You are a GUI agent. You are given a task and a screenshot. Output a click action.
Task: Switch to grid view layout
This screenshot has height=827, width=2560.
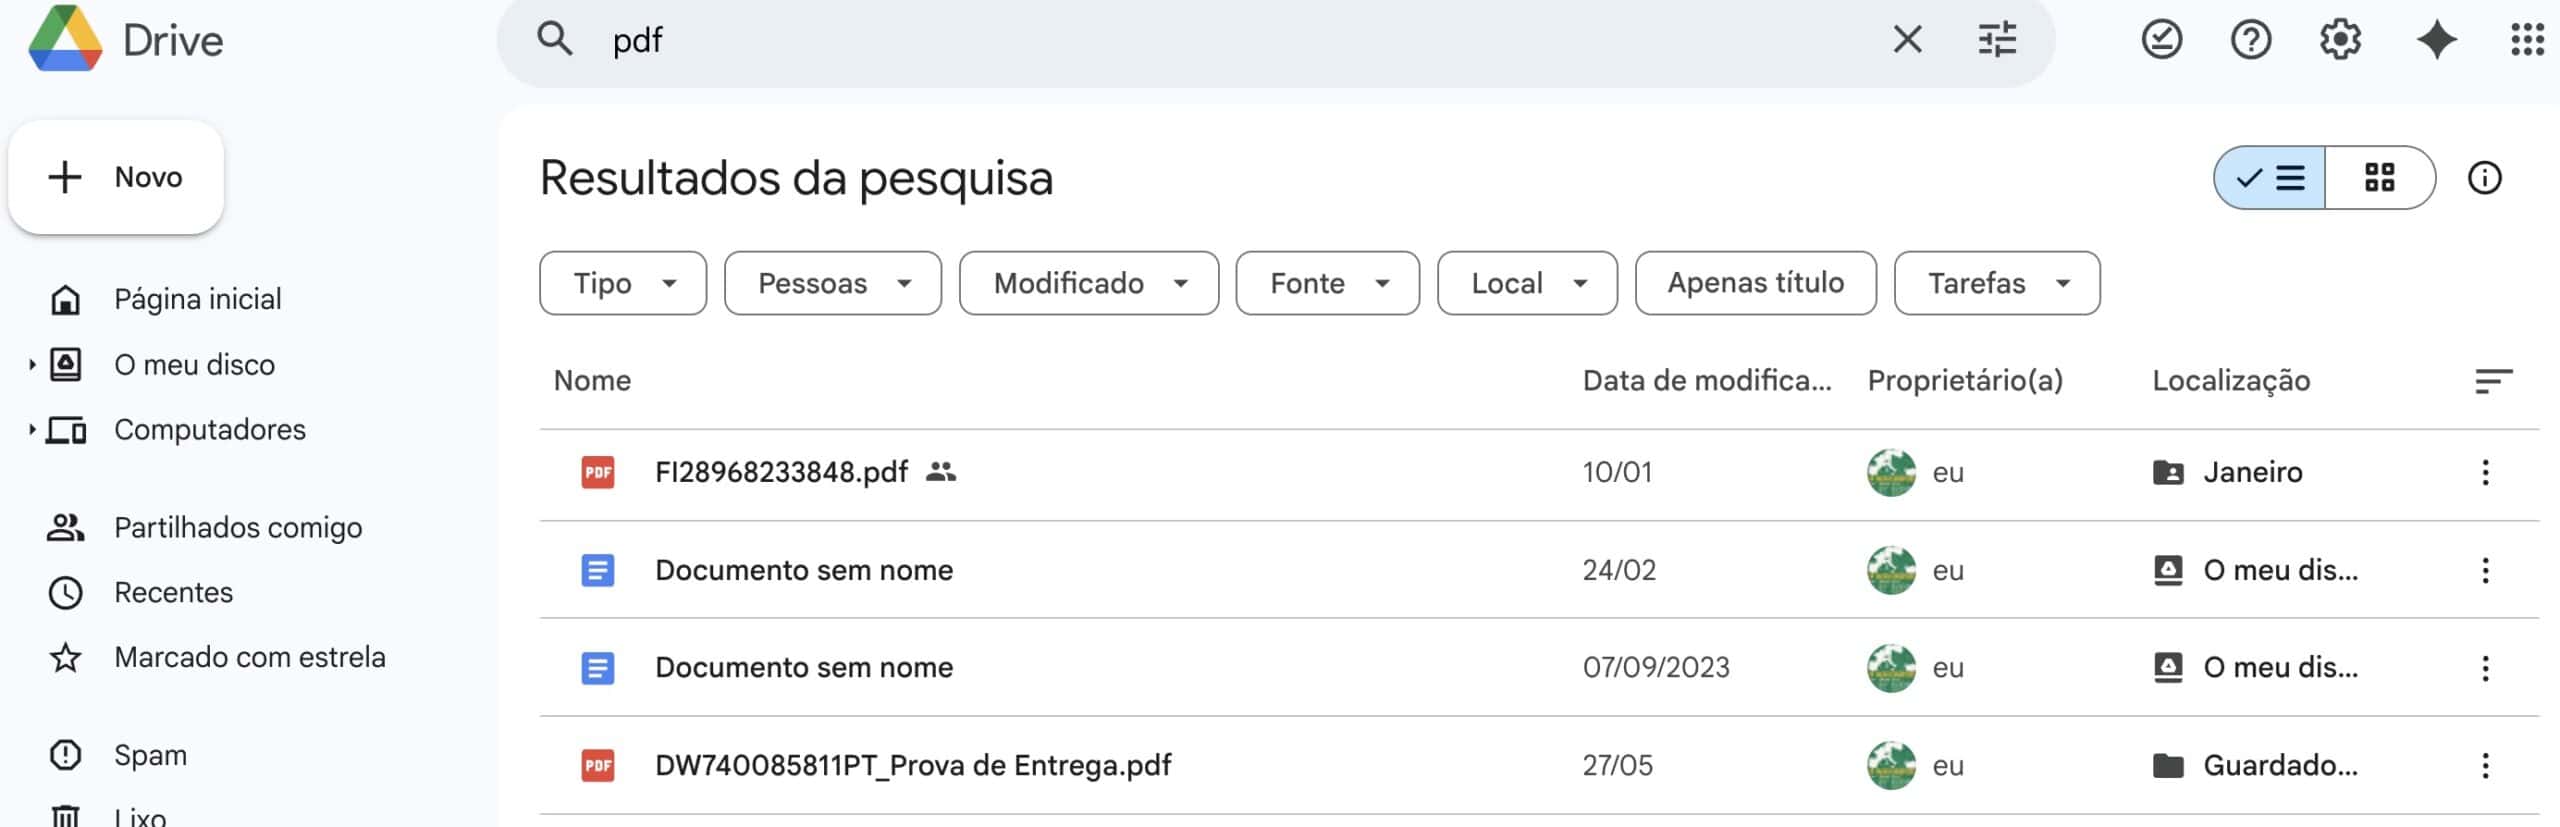2379,178
